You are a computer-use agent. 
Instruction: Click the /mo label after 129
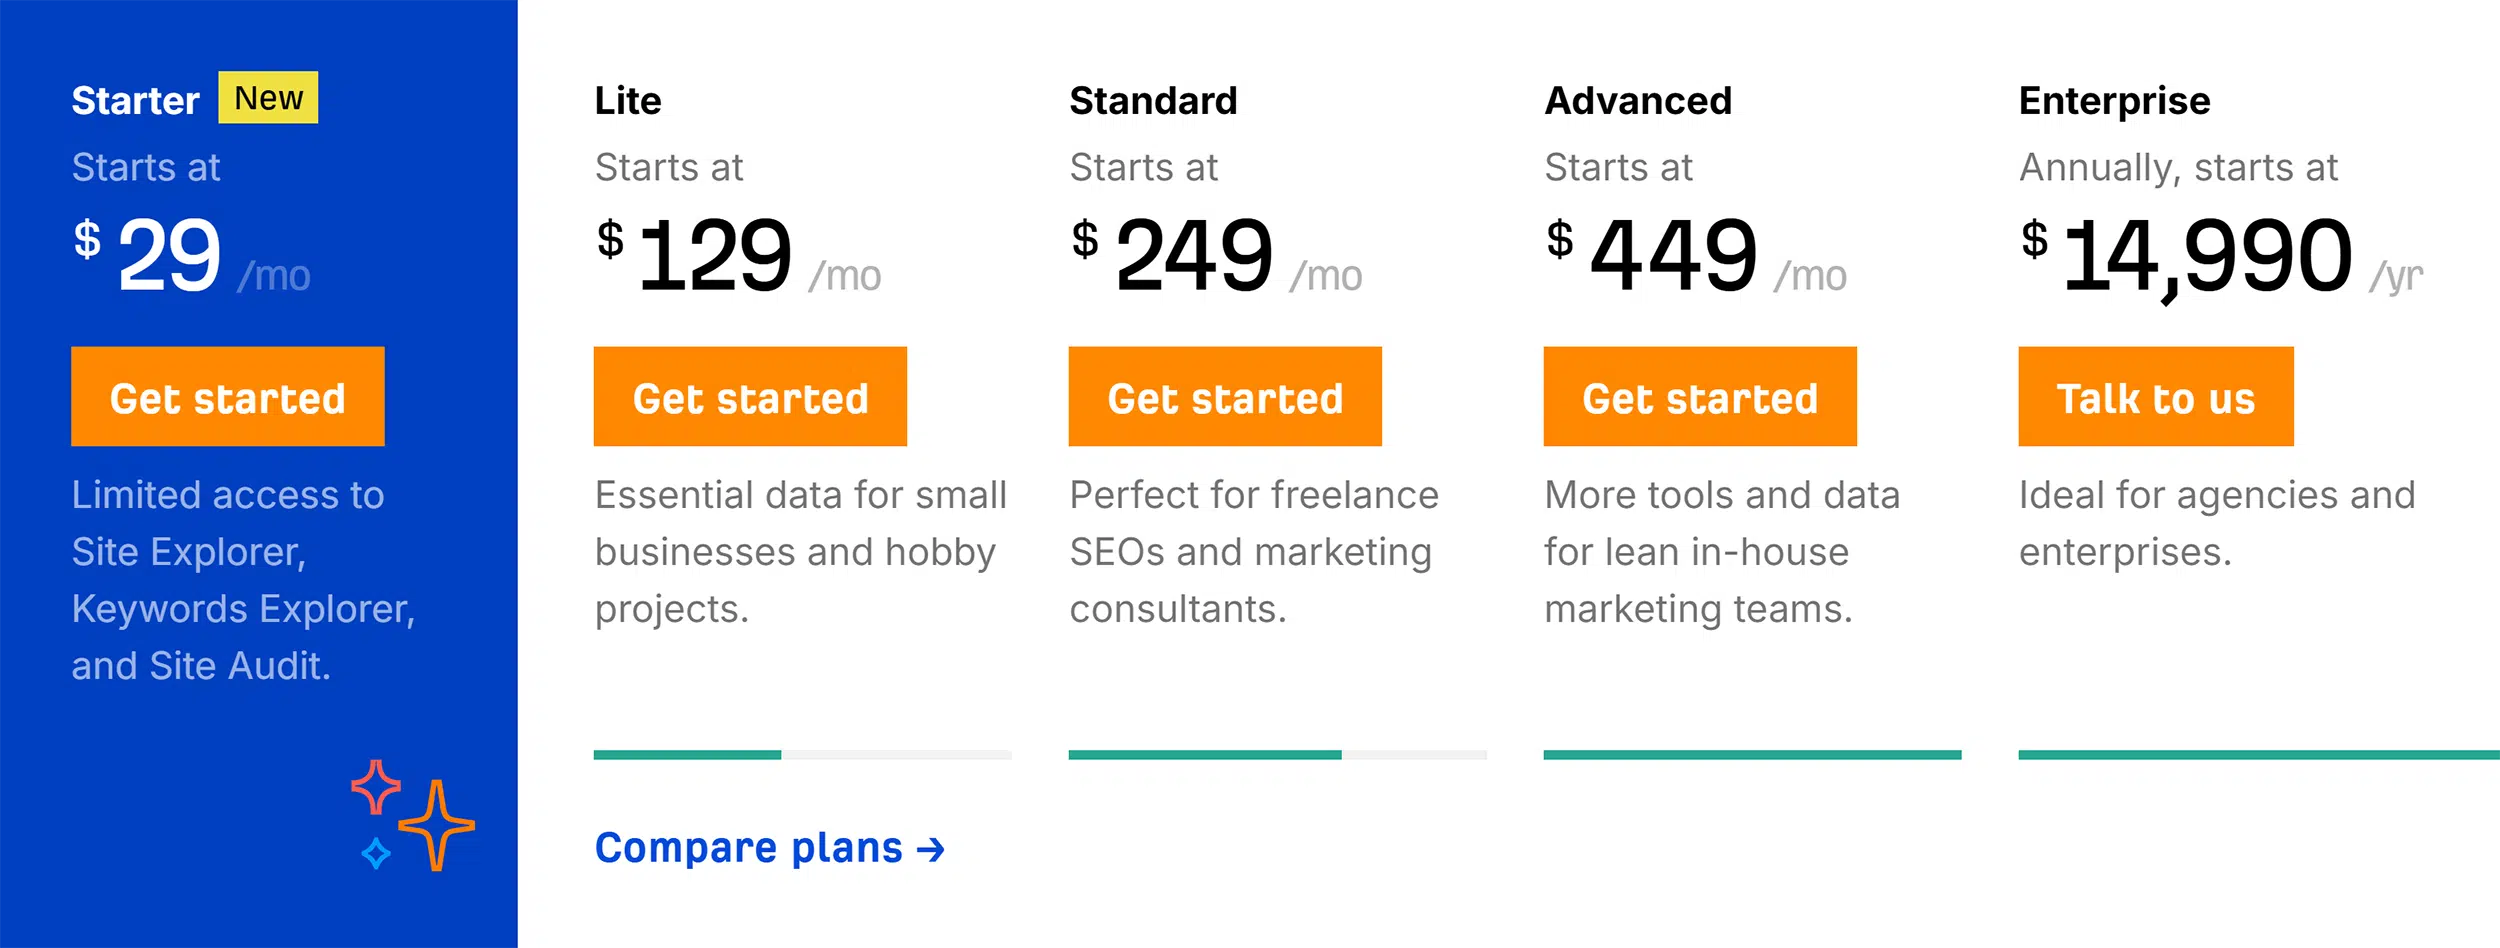click(x=845, y=275)
